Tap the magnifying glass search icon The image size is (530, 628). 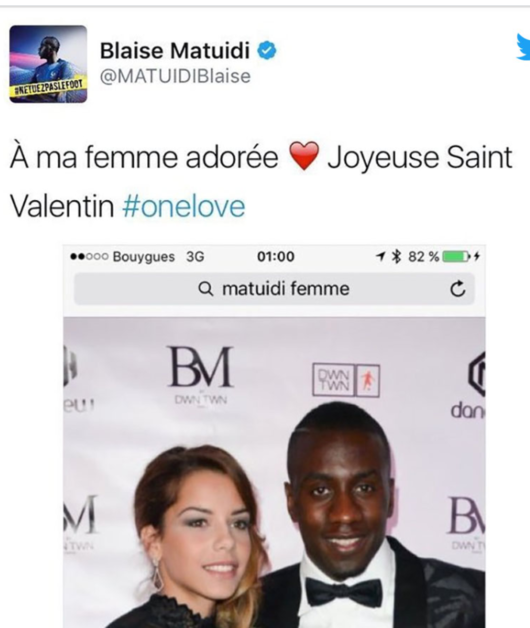[206, 288]
